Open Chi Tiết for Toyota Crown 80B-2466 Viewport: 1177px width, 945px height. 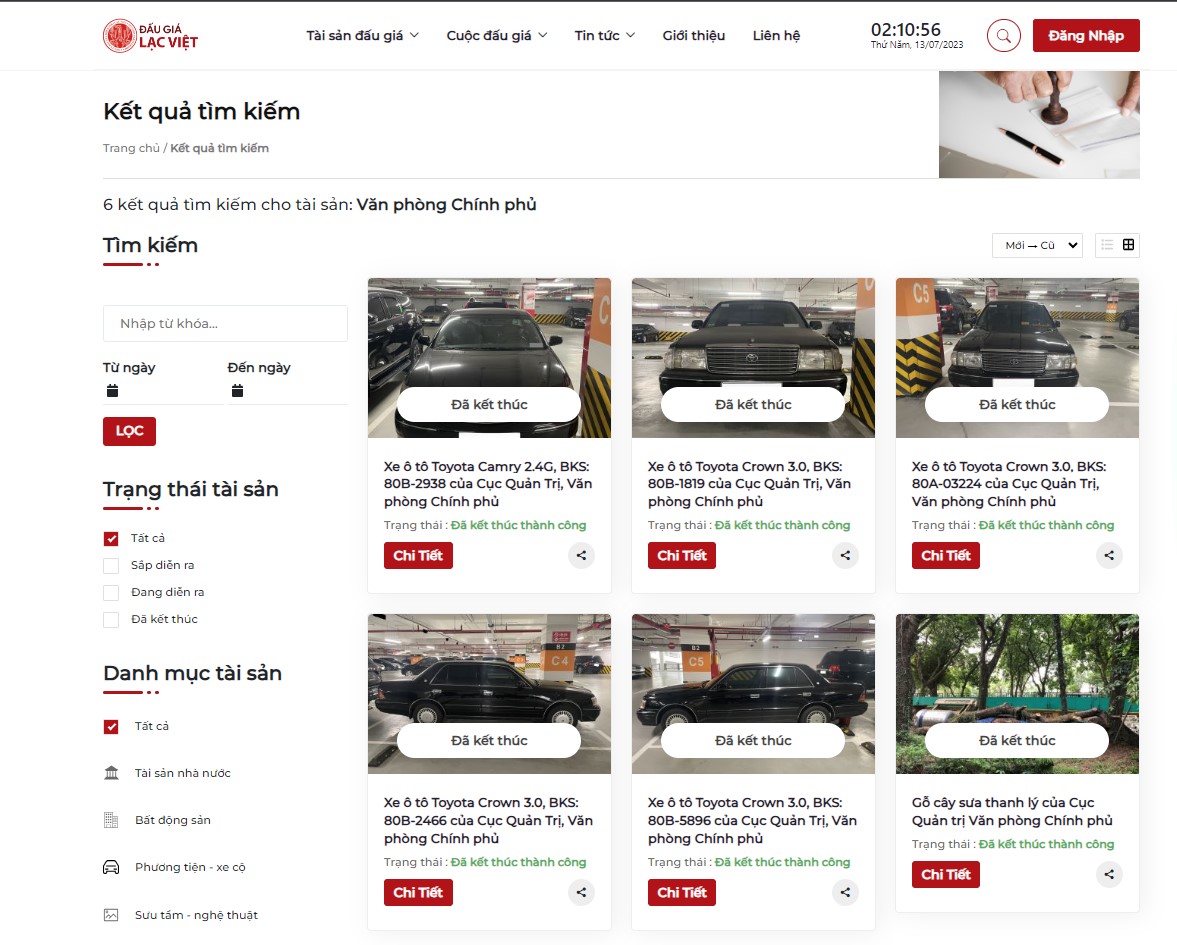418,892
